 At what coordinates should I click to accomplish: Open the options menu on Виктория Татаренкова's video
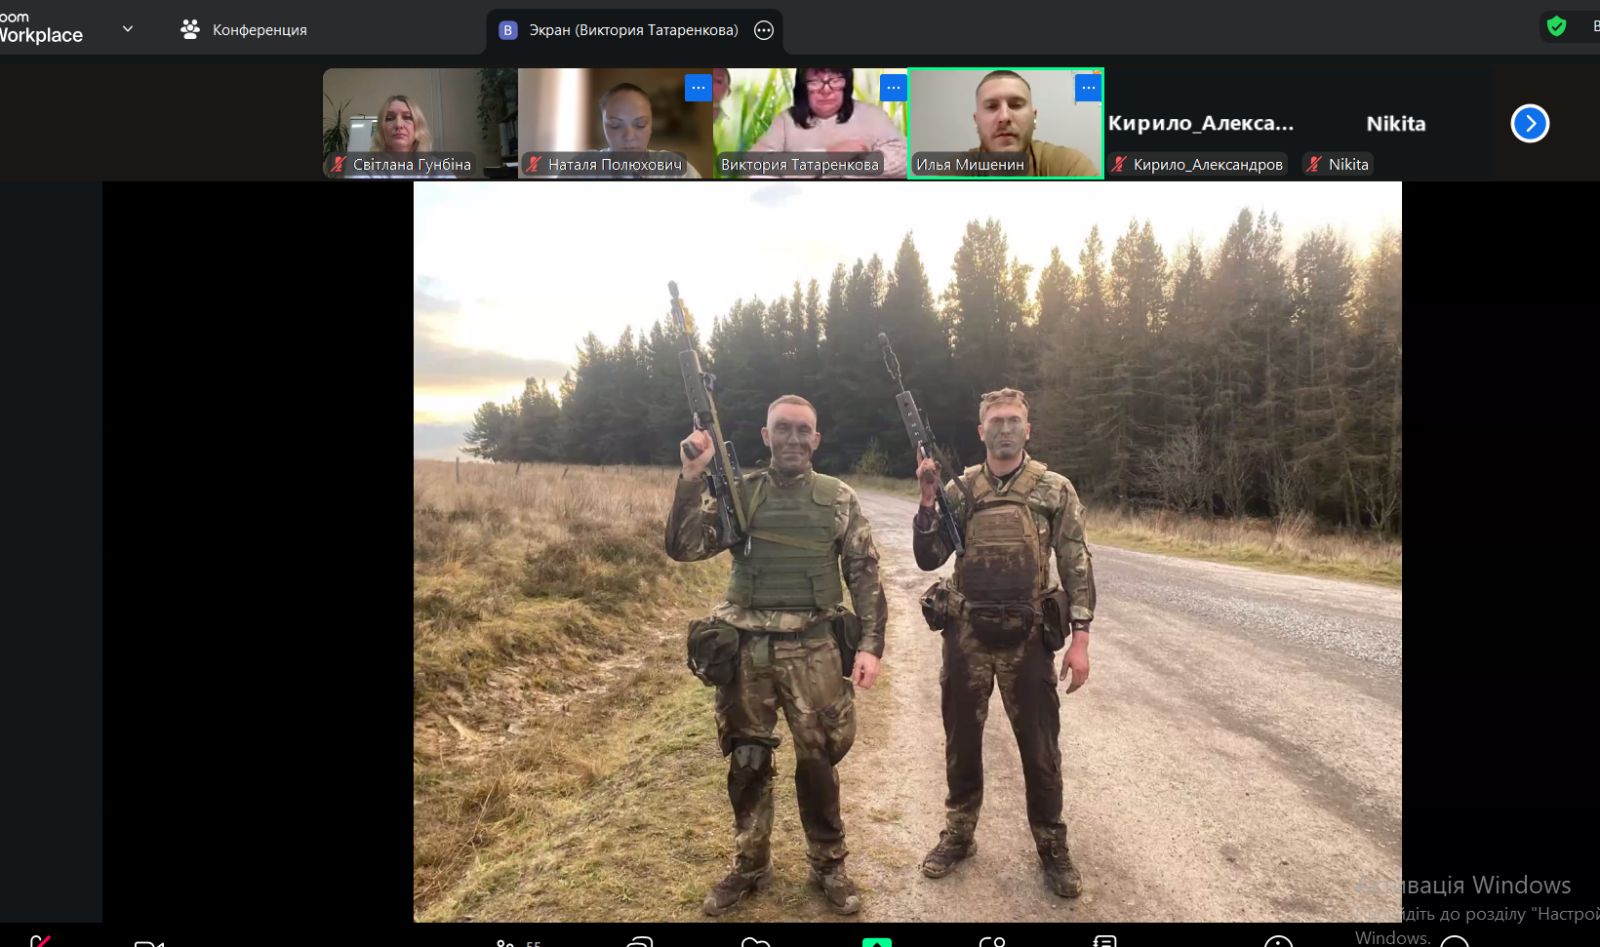(x=893, y=88)
